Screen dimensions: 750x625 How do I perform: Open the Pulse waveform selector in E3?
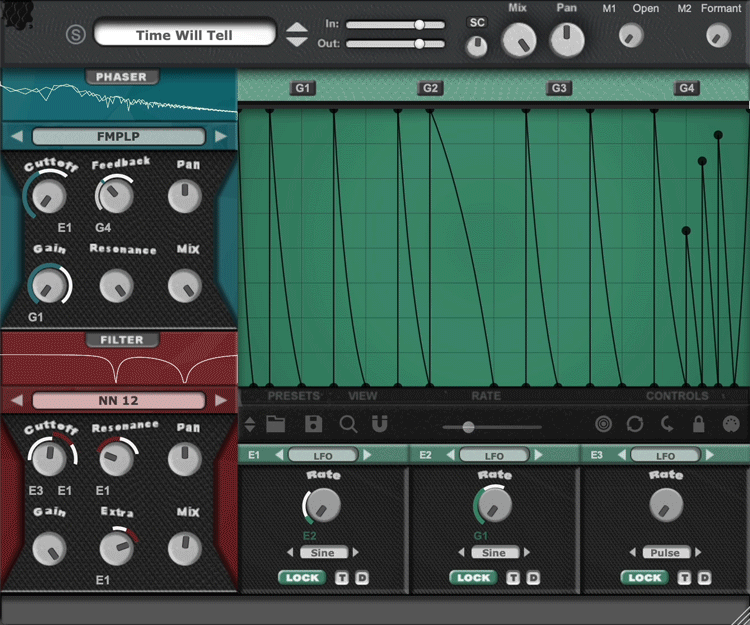coord(665,552)
